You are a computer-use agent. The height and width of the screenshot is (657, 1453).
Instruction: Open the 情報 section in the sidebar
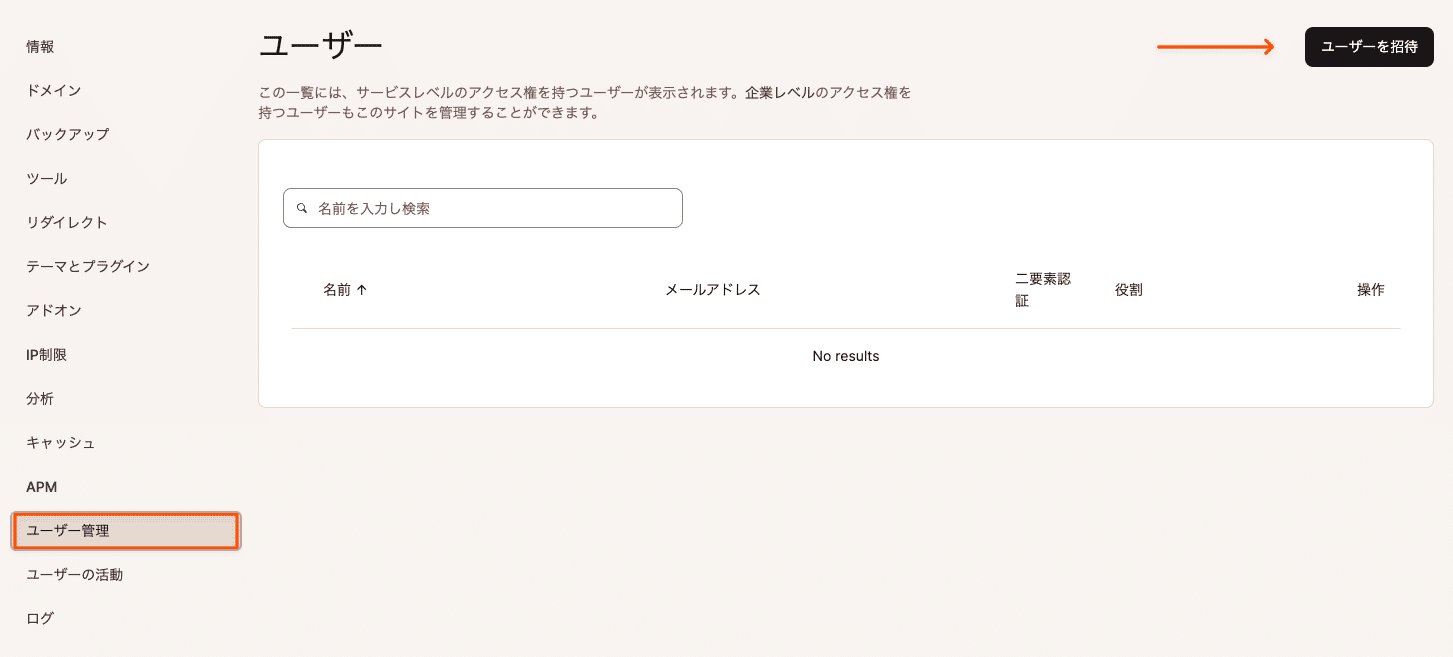click(x=40, y=45)
